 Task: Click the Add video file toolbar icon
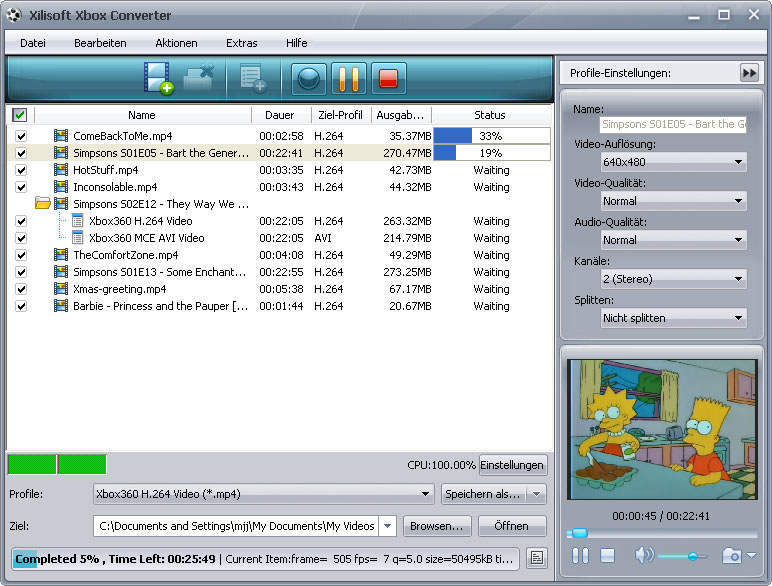pyautogui.click(x=158, y=78)
